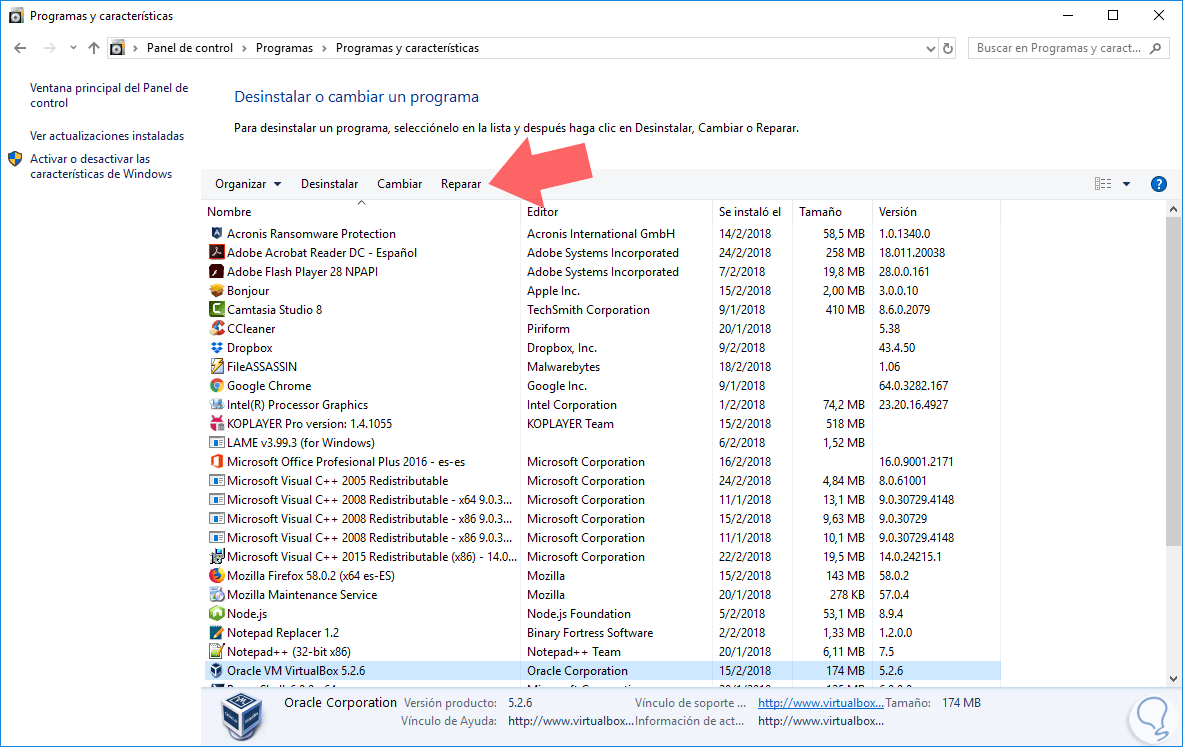Viewport: 1183px width, 747px height.
Task: Go up one level with up arrow
Action: [94, 48]
